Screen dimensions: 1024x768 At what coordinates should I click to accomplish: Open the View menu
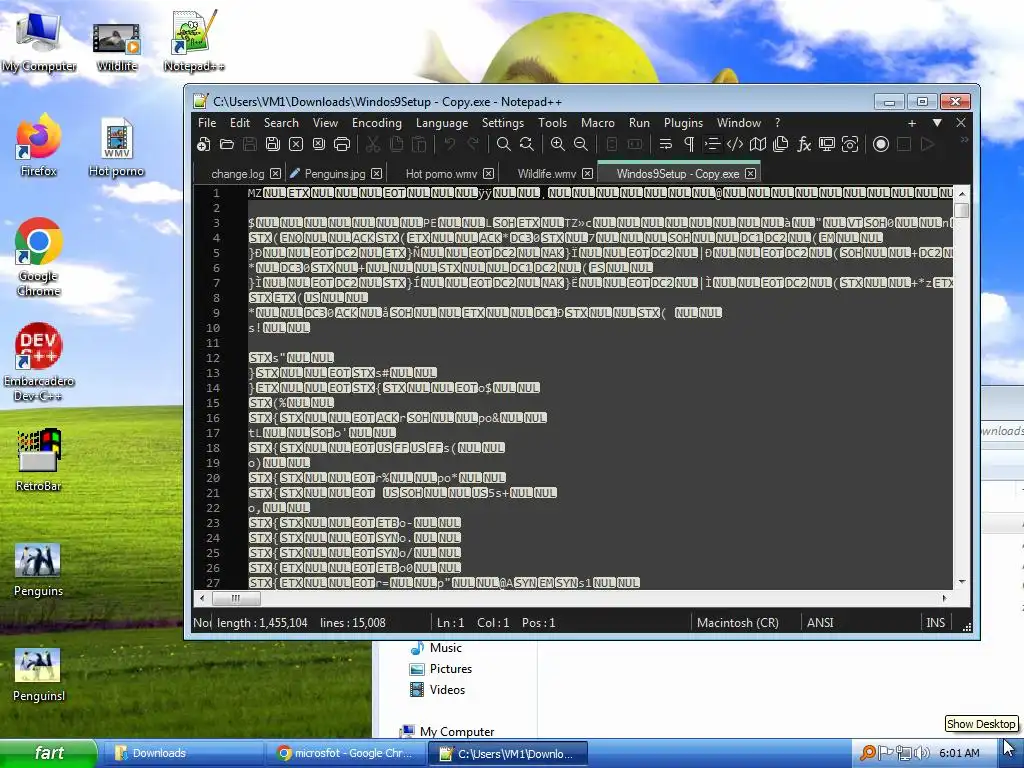[x=325, y=123]
